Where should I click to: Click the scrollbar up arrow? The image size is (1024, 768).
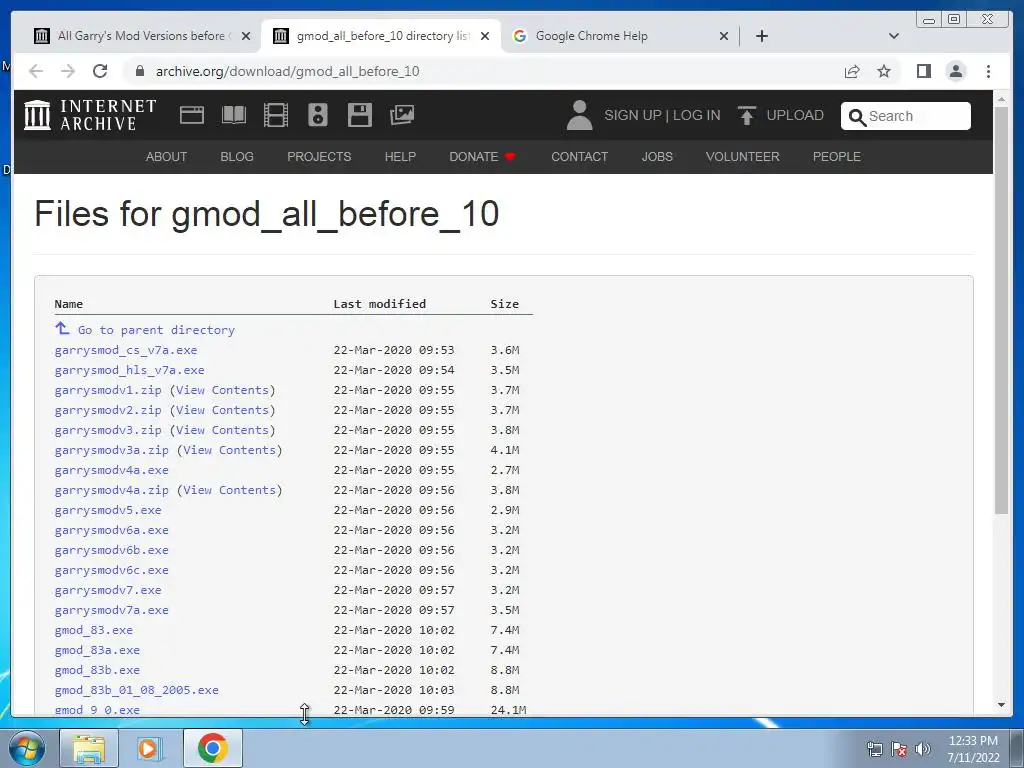1001,99
